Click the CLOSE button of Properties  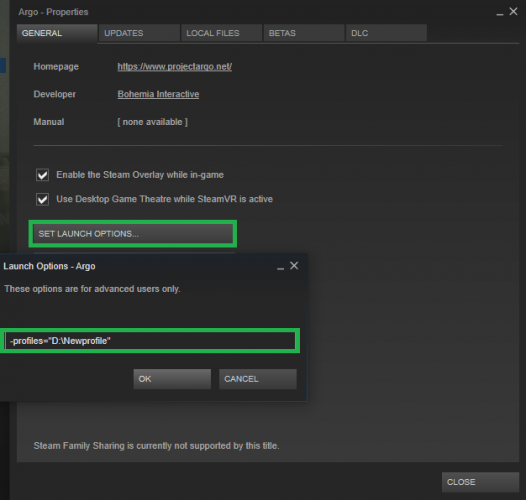pyautogui.click(x=480, y=482)
